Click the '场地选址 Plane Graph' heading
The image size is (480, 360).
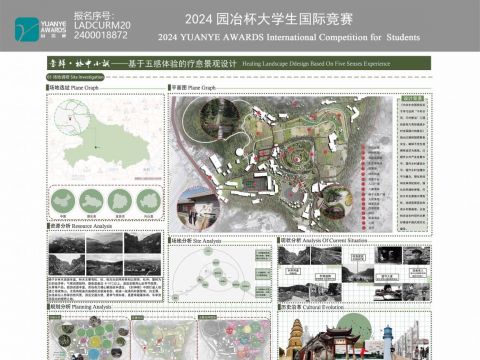pos(74,88)
